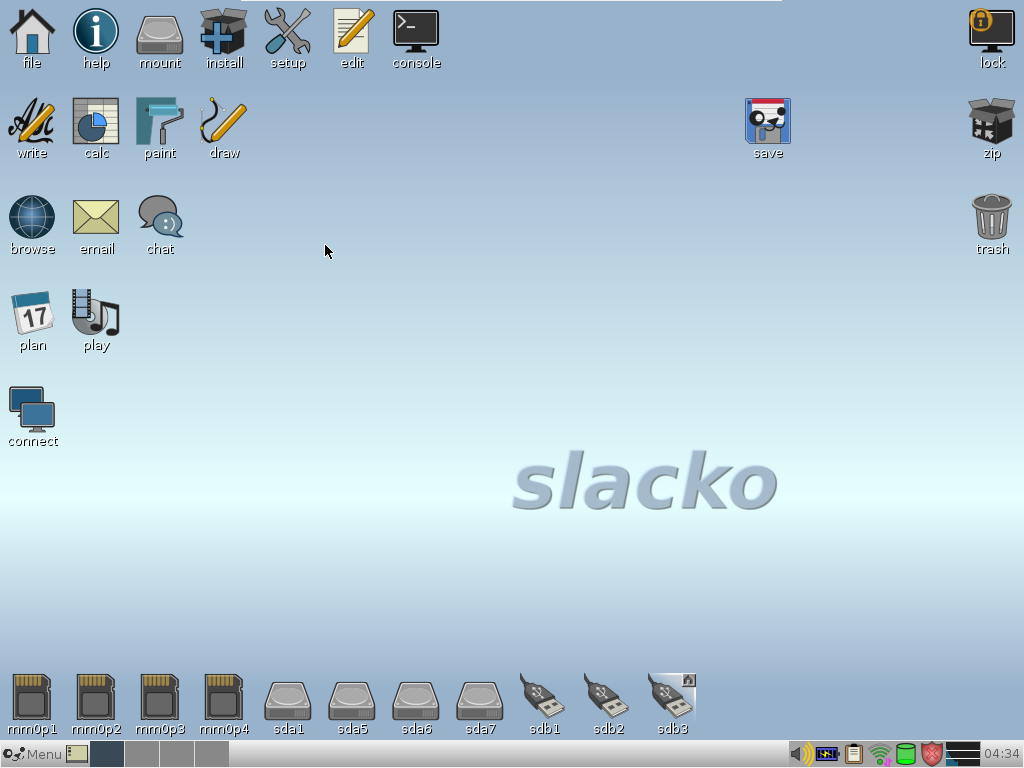1024x768 pixels.
Task: Open the draw vector icon
Action: [x=224, y=121]
